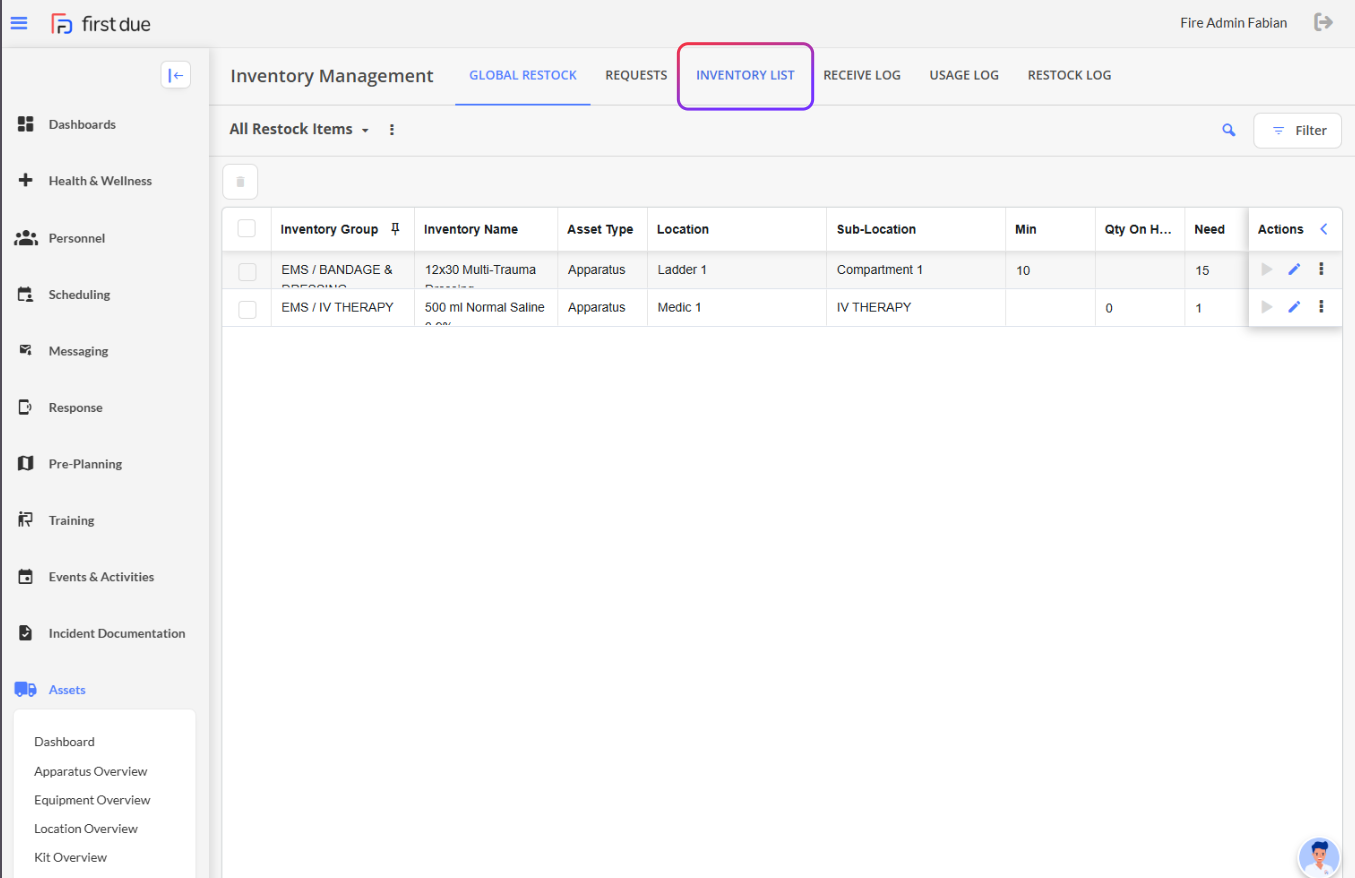Viewport: 1355px width, 878px height.
Task: Click the Min value 10
Action: click(1023, 271)
